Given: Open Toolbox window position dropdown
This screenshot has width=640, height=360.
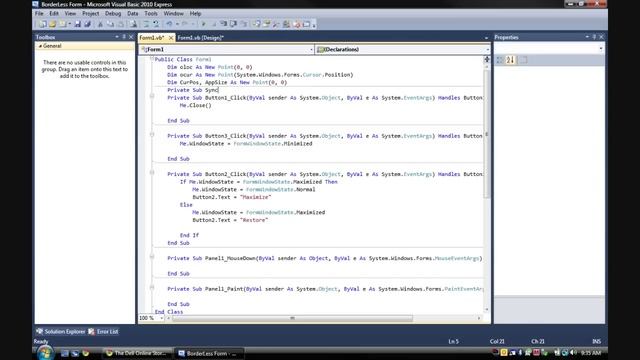Looking at the screenshot, I should tap(117, 37).
